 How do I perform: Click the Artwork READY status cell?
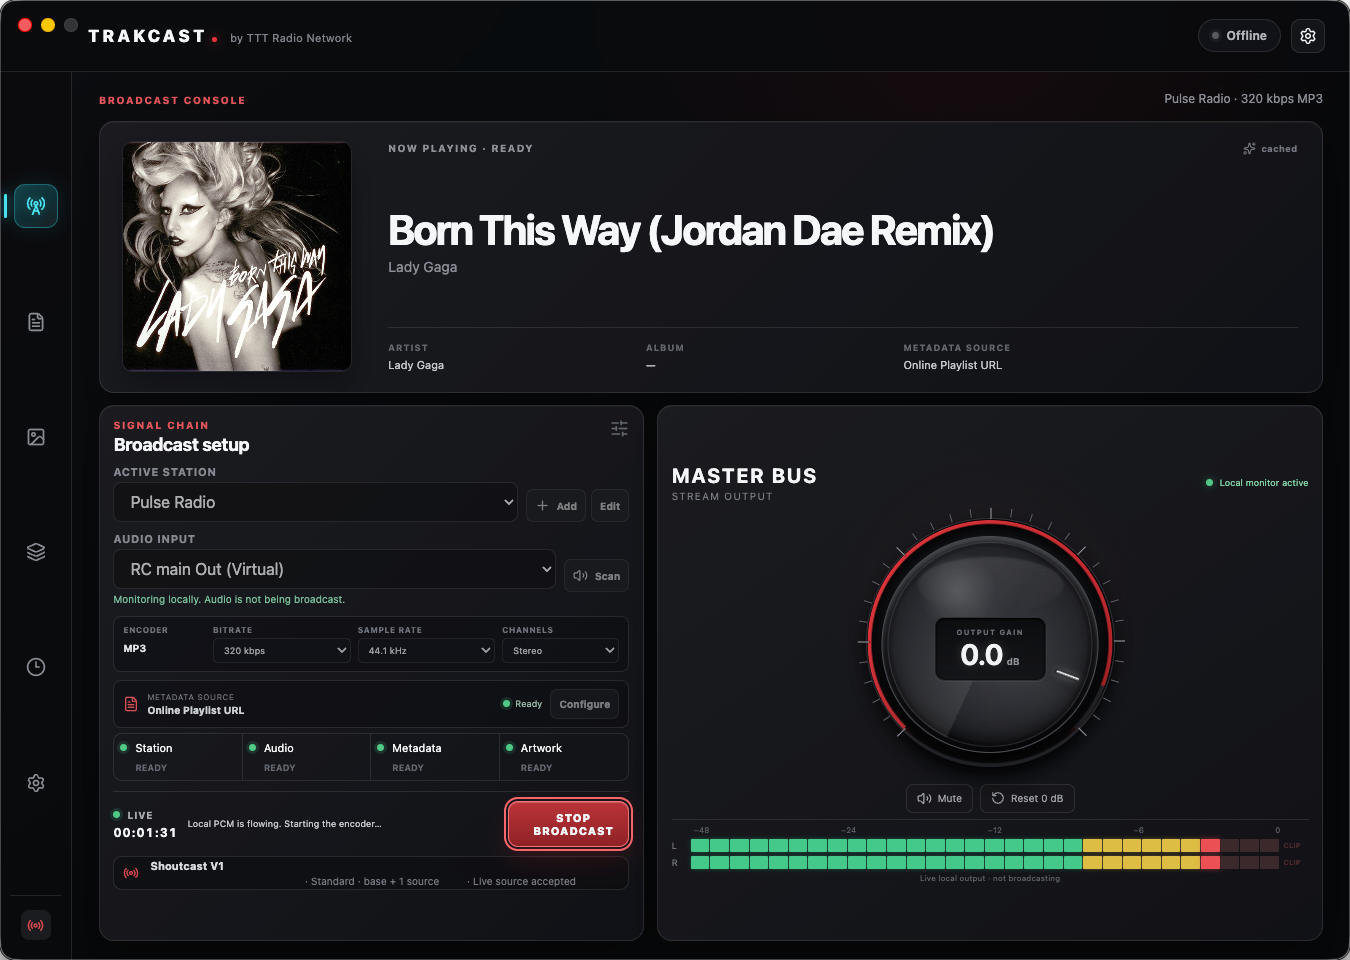[x=564, y=757]
